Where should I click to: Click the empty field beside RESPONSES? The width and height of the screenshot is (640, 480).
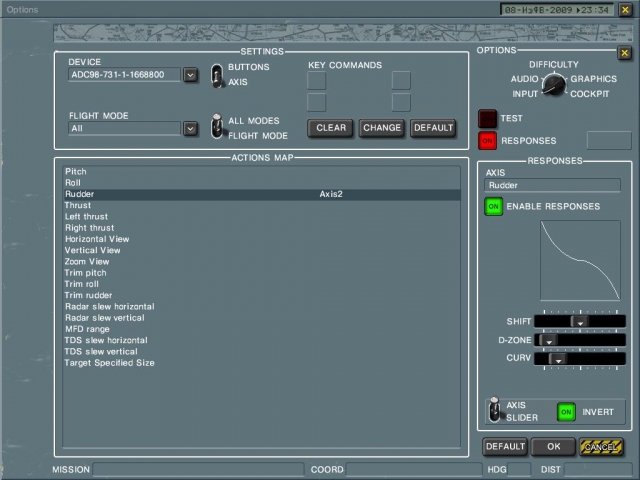(609, 140)
